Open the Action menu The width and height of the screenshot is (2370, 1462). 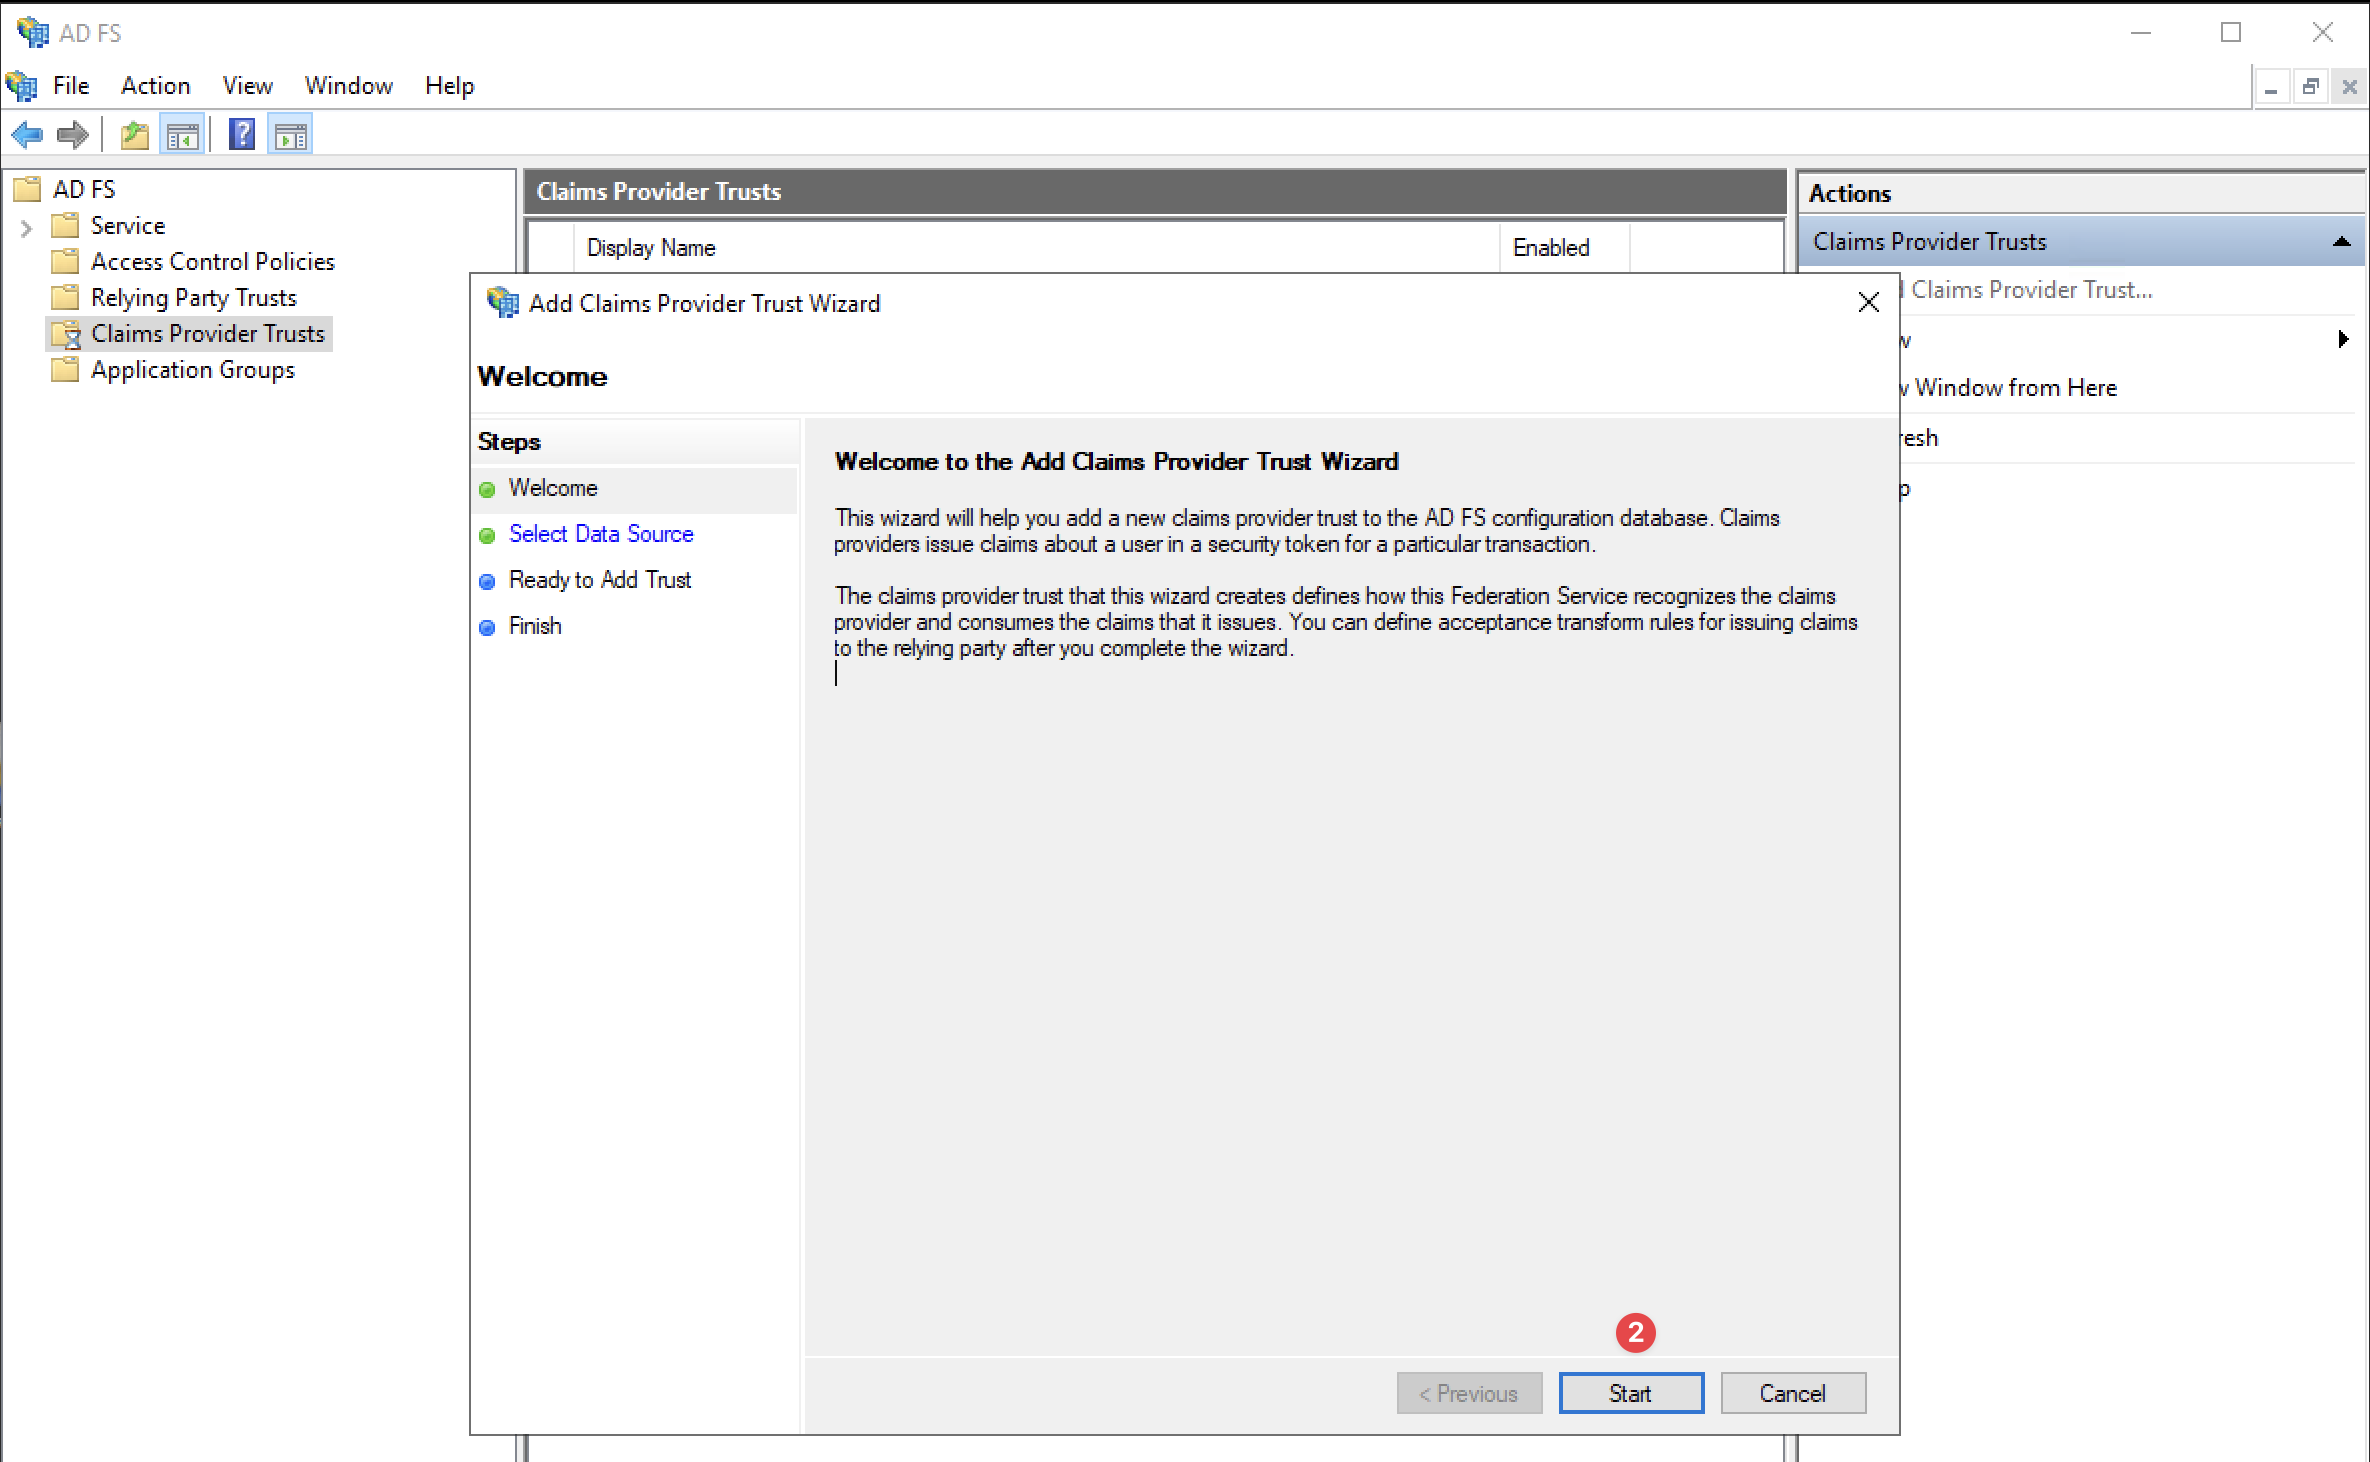tap(155, 86)
